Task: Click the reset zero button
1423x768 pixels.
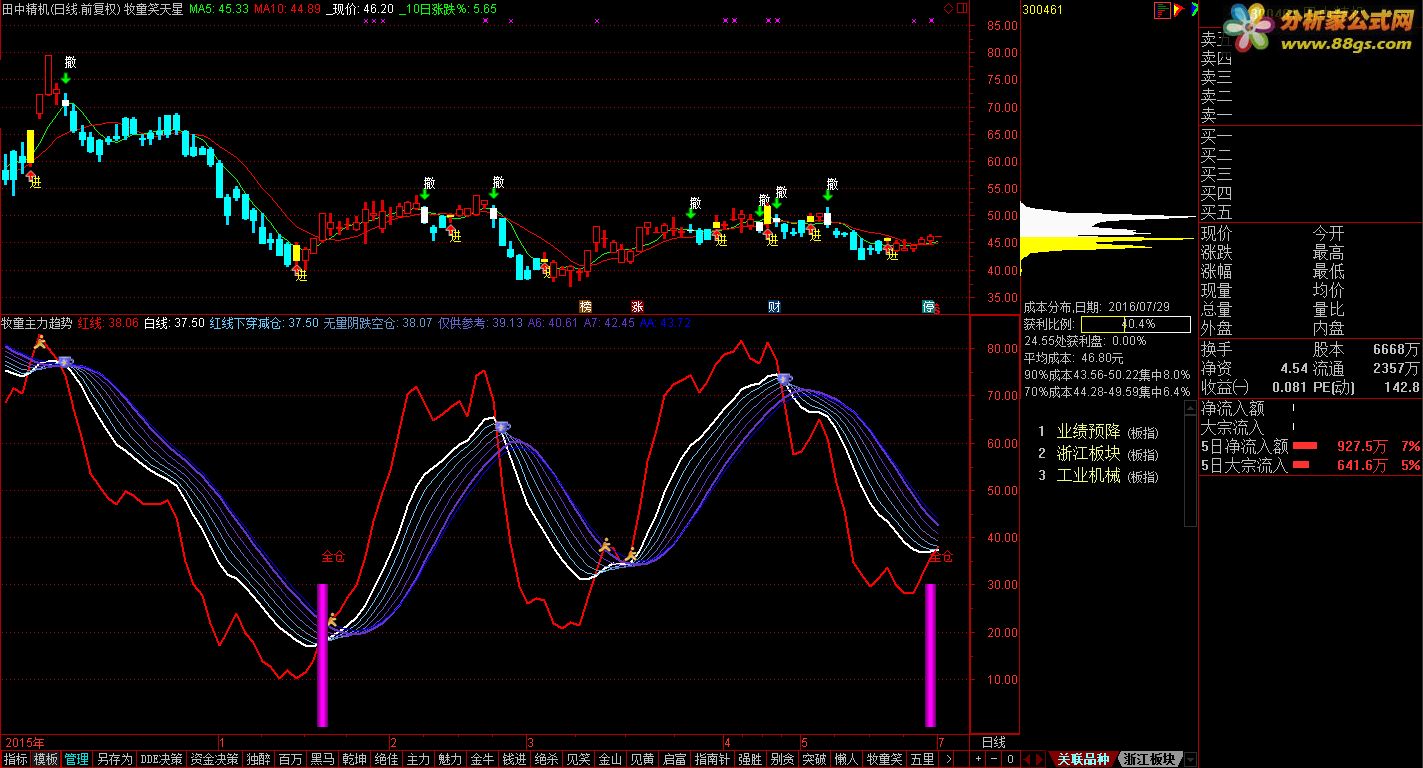Action: [1010, 759]
